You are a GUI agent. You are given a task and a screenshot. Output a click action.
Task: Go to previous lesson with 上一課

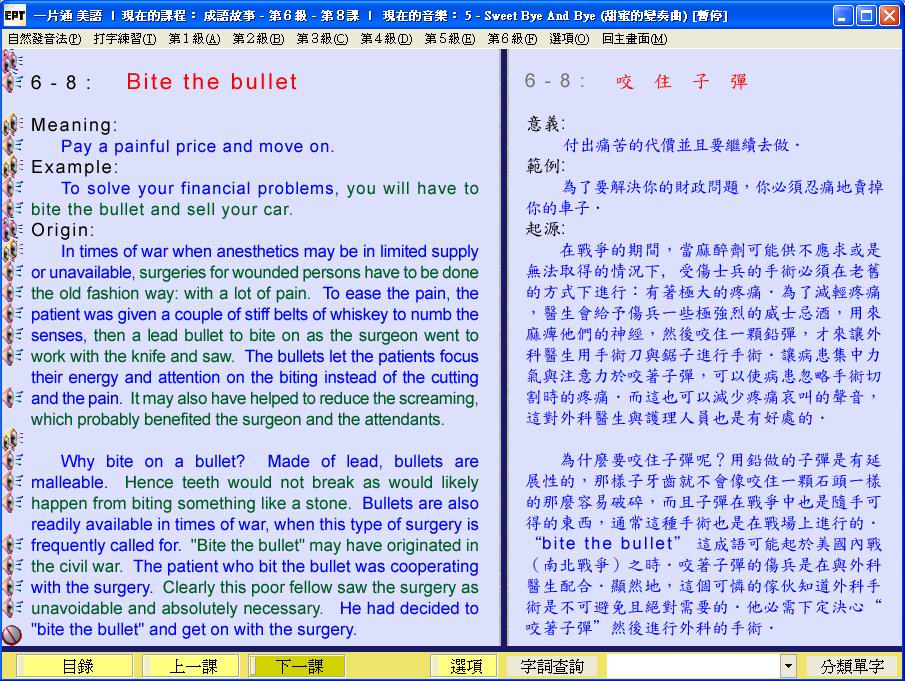(189, 666)
